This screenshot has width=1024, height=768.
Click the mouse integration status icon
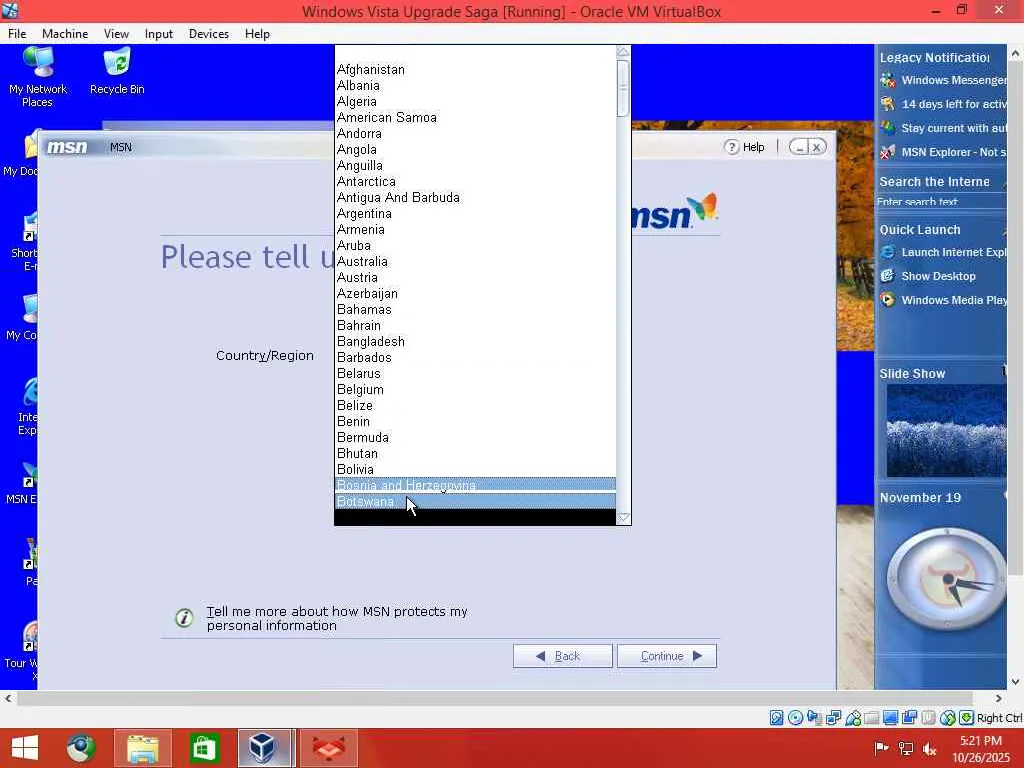click(948, 718)
